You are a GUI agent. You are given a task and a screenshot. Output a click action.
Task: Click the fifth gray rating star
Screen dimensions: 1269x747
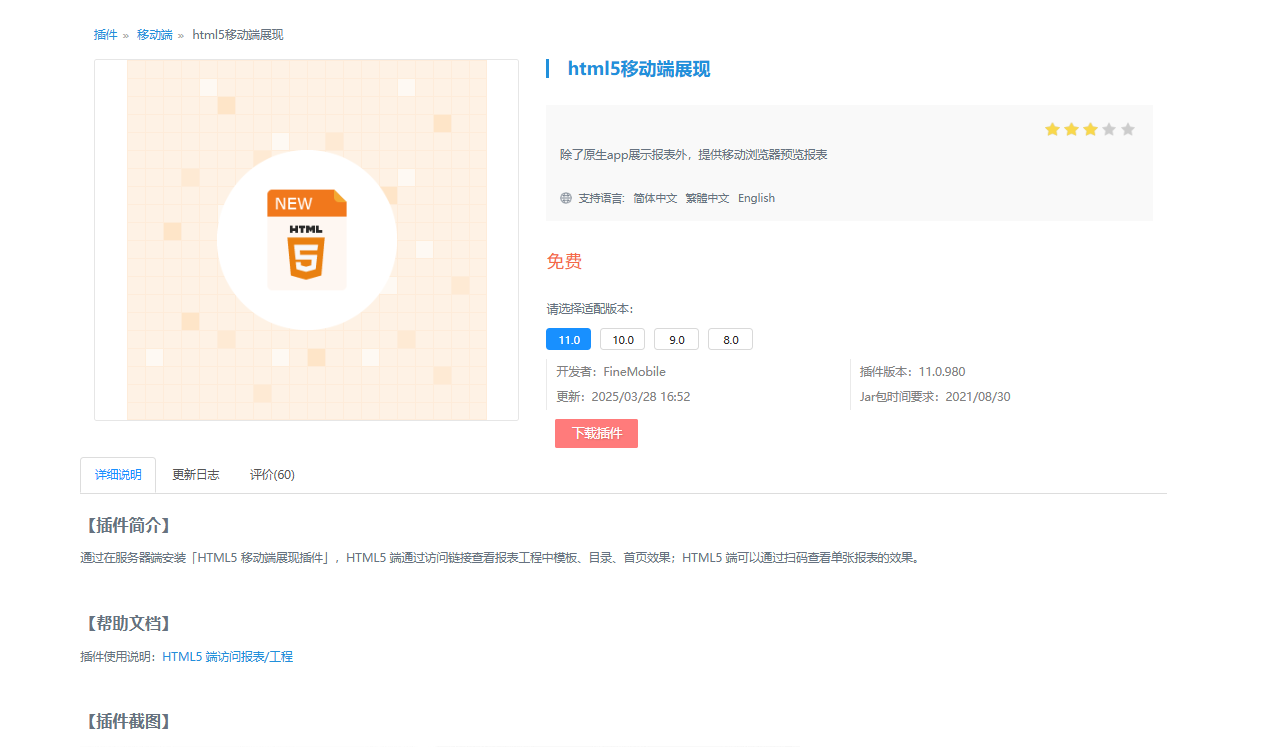1128,129
